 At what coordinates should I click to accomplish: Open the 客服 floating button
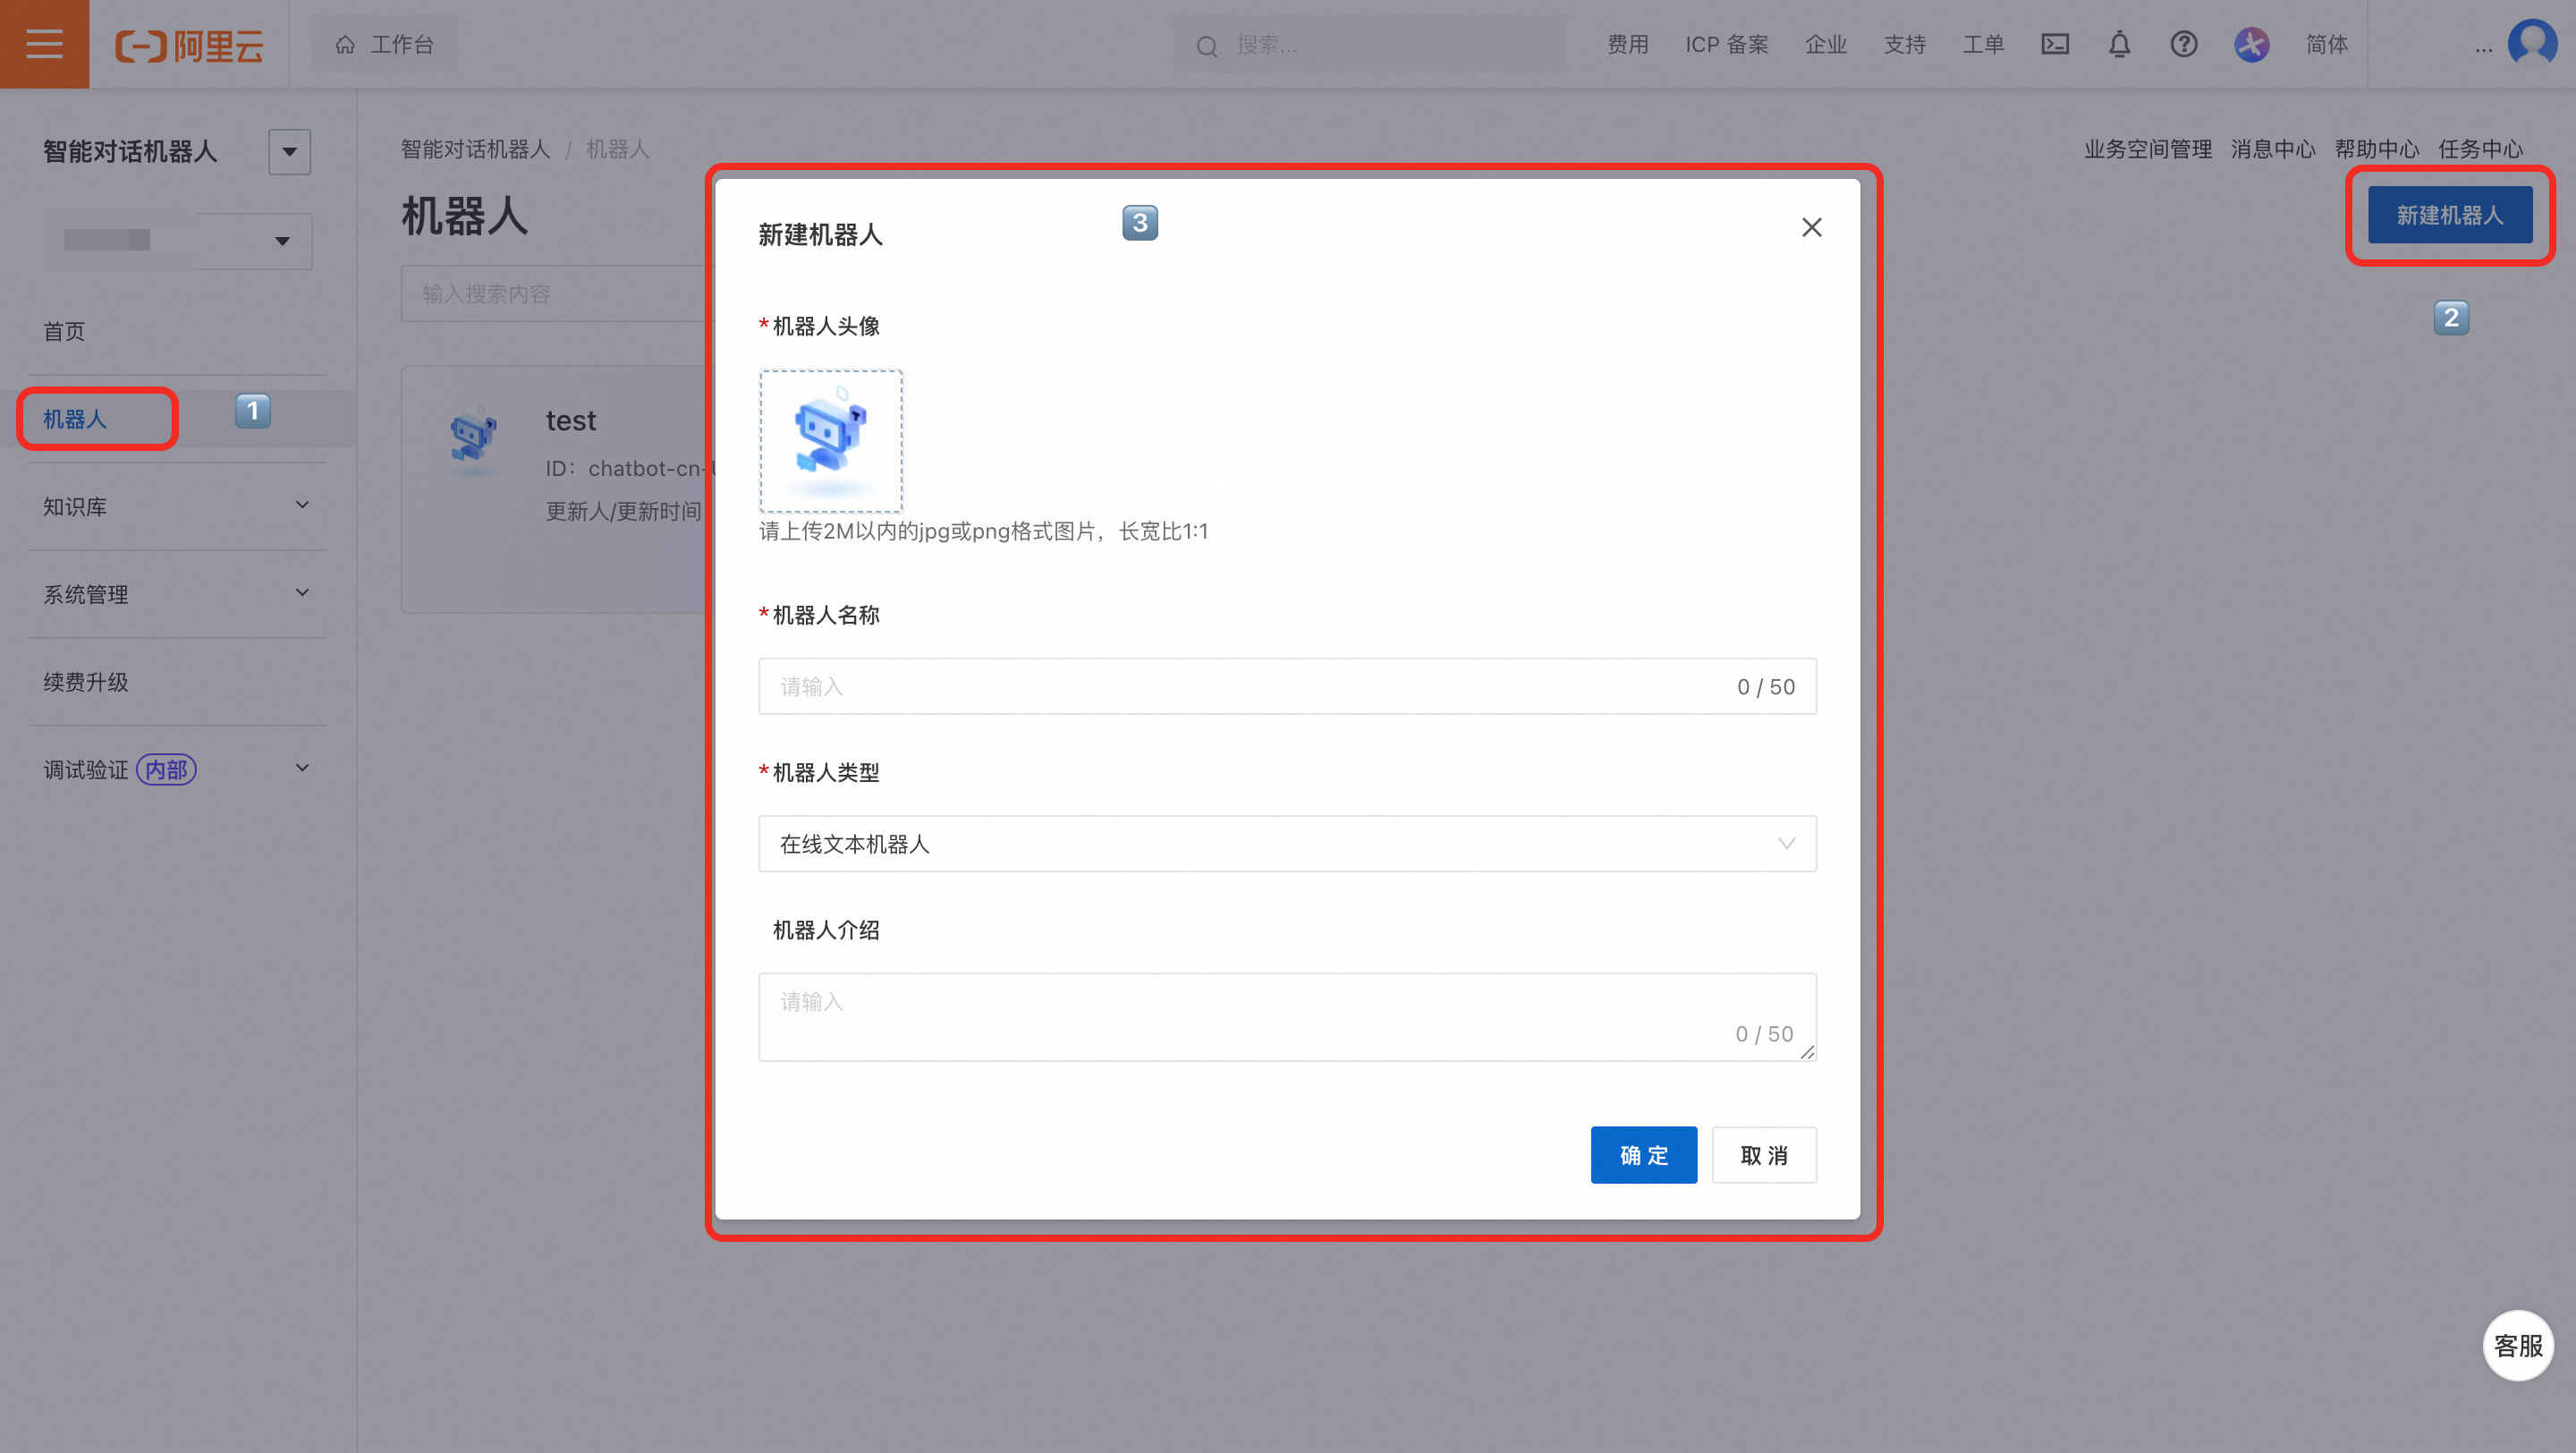pos(2517,1345)
